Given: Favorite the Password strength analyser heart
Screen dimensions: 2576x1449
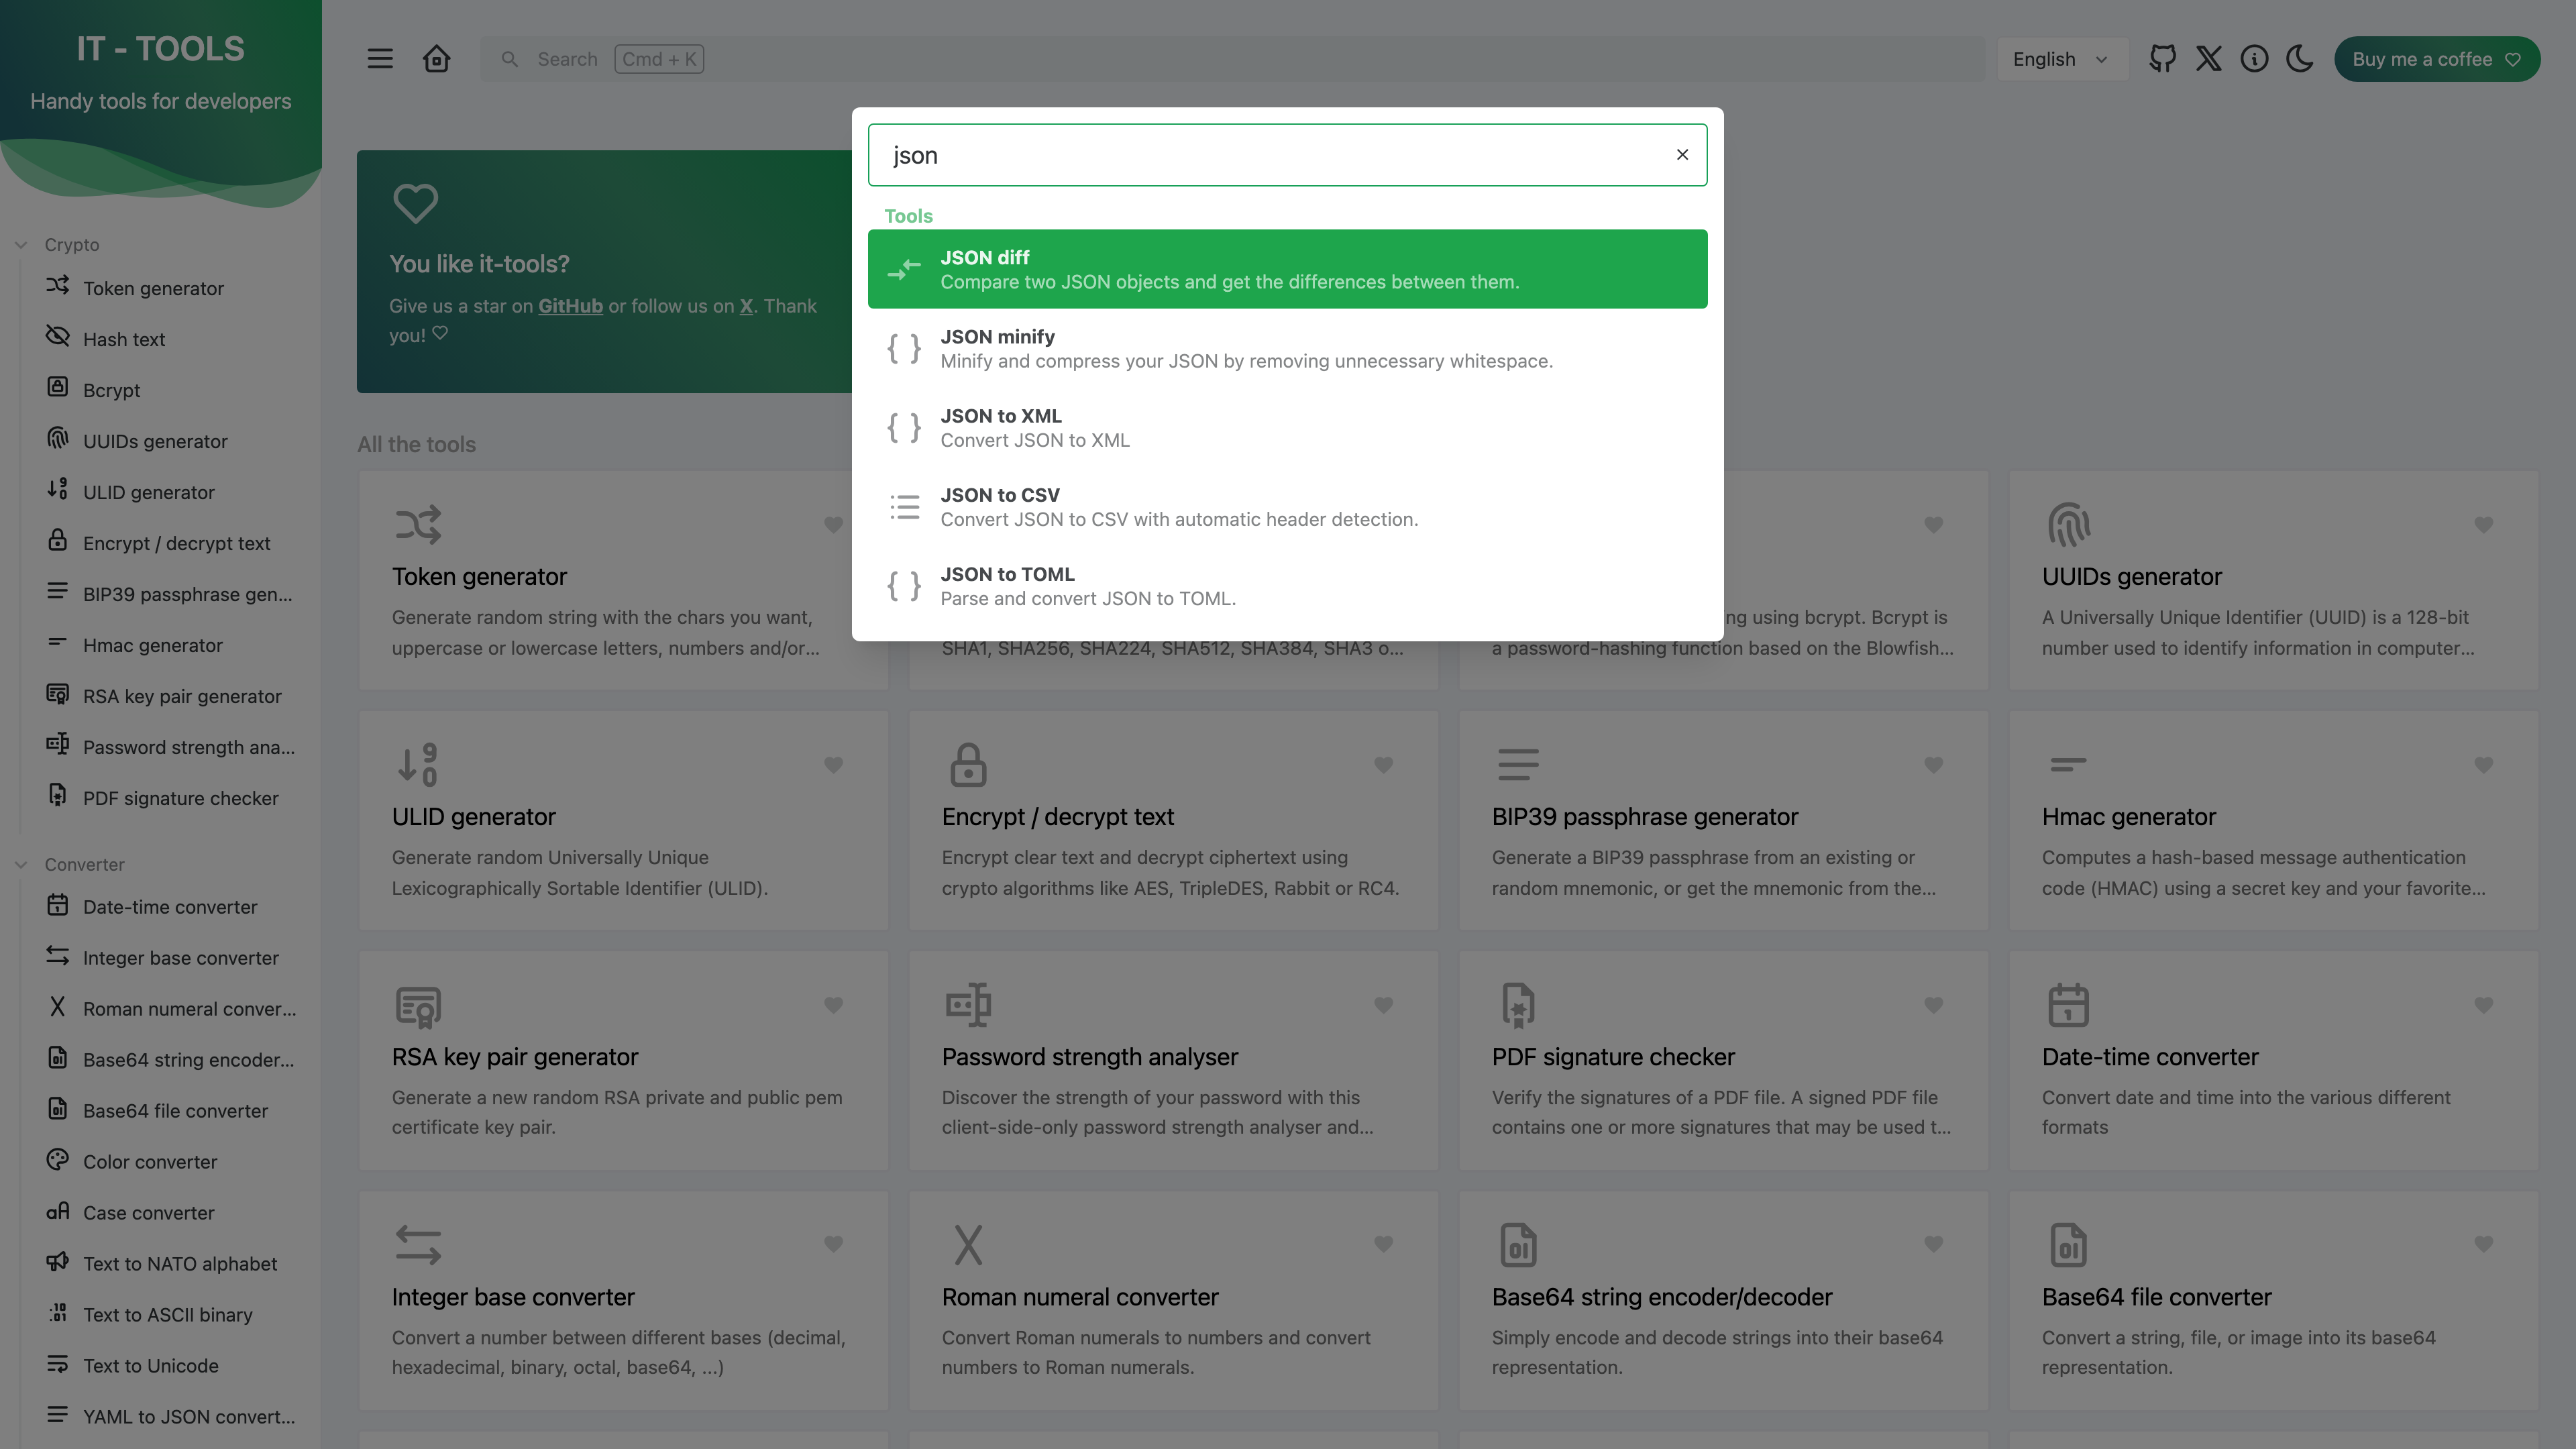Looking at the screenshot, I should point(1383,1005).
